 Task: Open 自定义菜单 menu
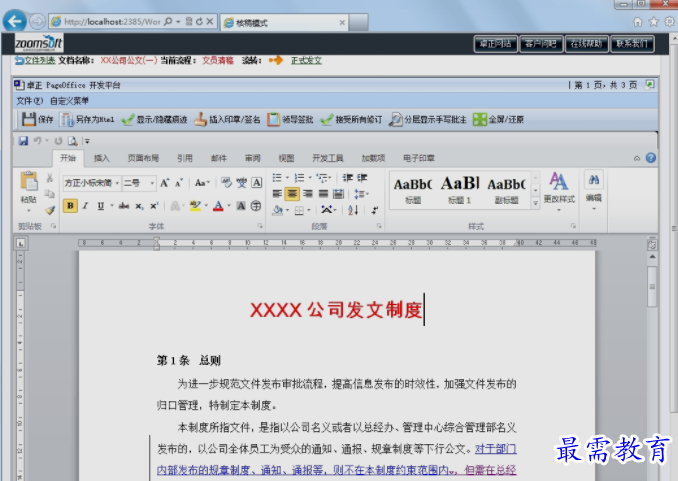point(69,101)
